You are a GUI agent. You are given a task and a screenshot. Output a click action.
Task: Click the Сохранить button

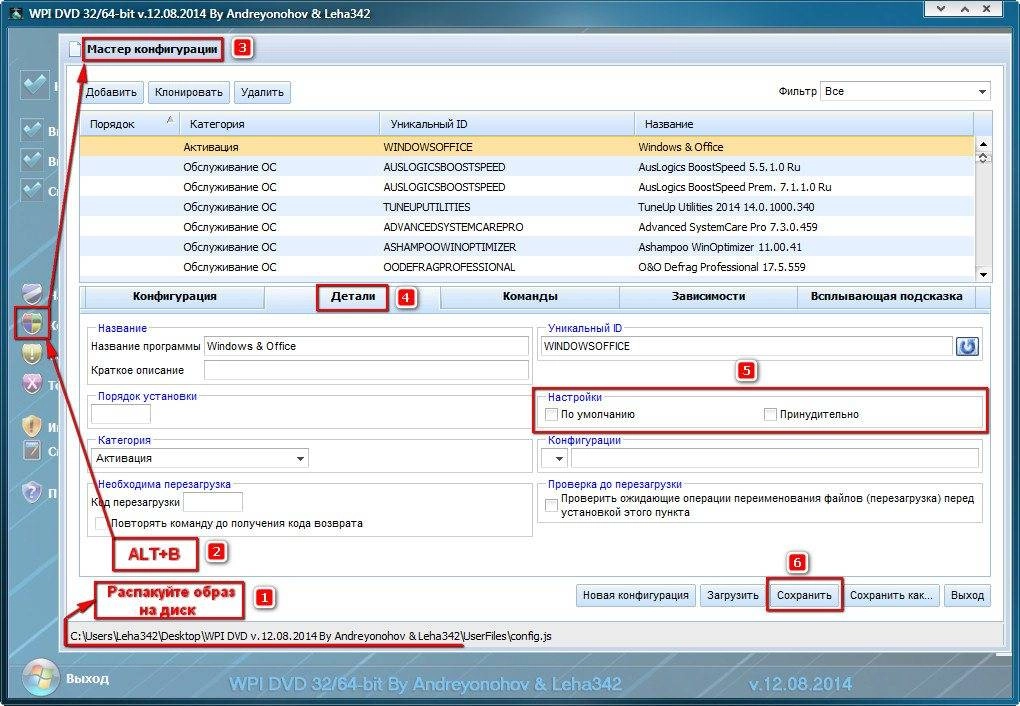coord(804,595)
